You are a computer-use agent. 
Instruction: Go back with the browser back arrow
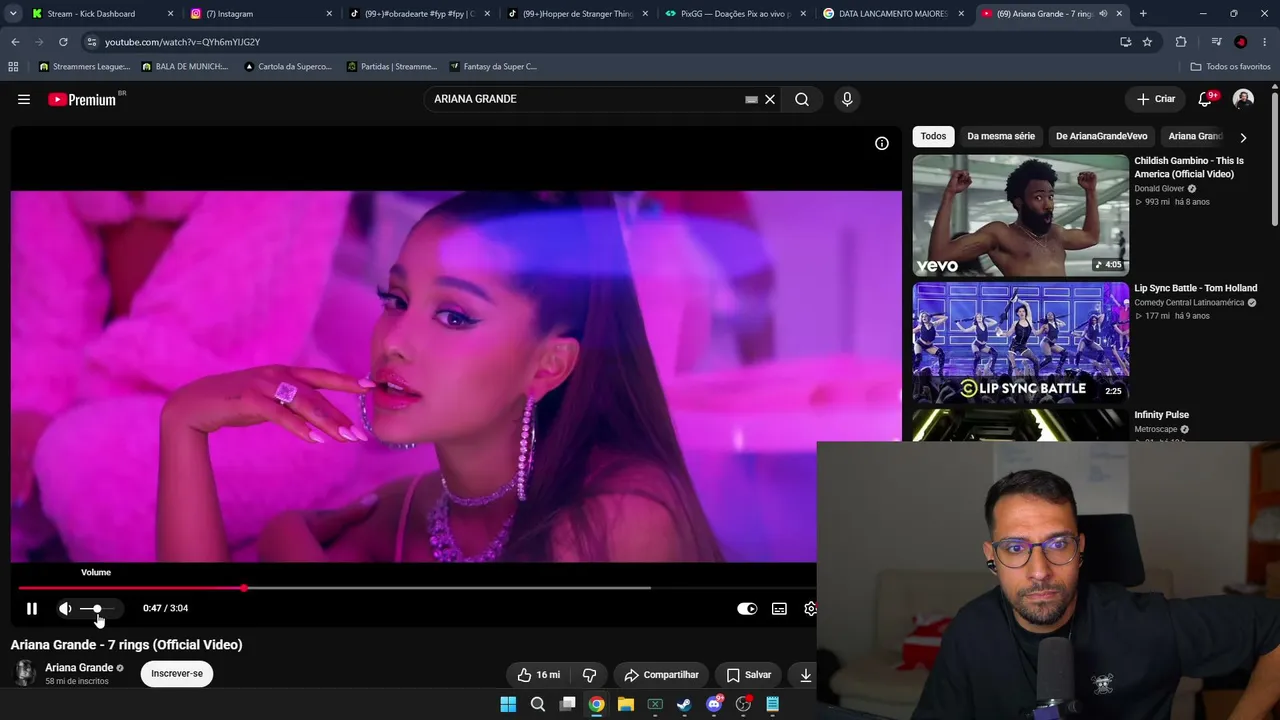coord(15,42)
